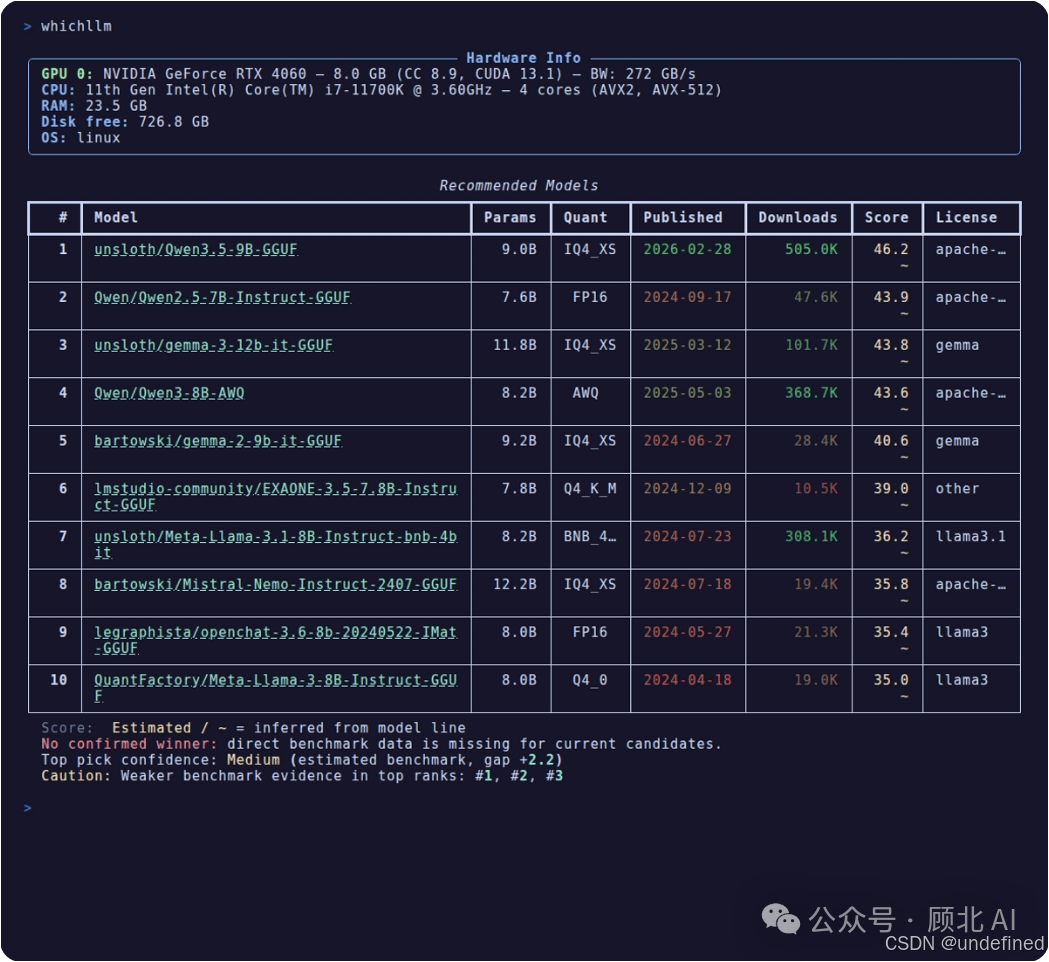Click the 368.7K downloads value
The height and width of the screenshot is (962, 1049).
click(811, 393)
